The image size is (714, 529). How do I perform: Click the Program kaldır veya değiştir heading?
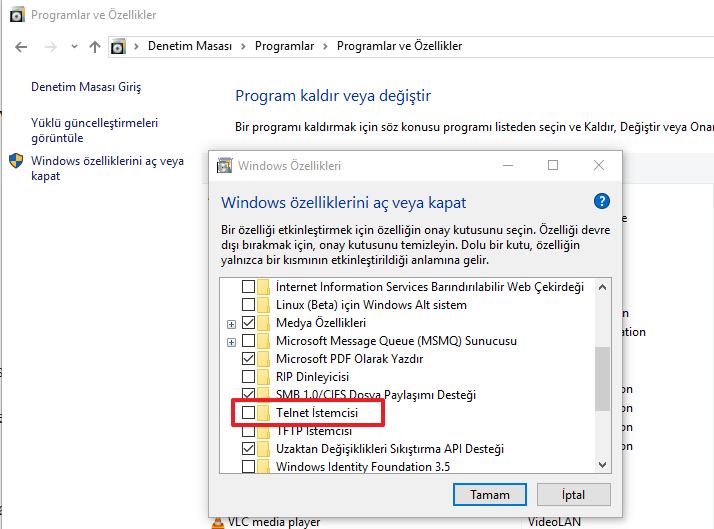click(x=333, y=96)
